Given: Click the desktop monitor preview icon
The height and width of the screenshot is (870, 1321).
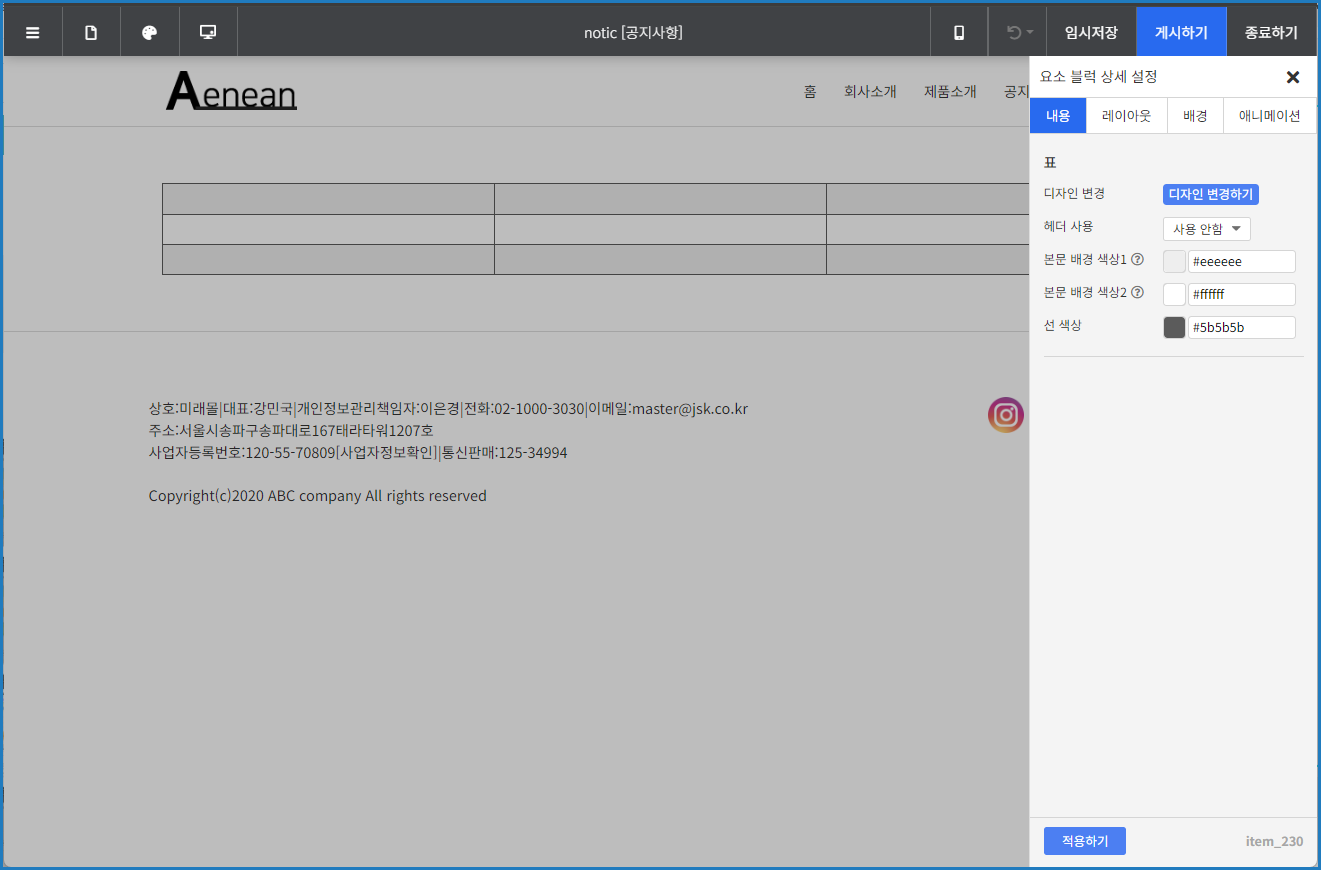Looking at the screenshot, I should point(208,32).
